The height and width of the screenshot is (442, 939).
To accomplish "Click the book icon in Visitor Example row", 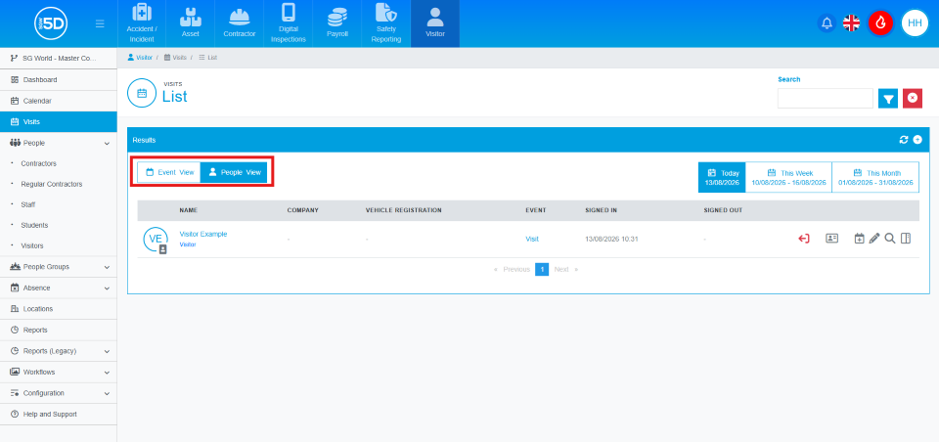I will [x=905, y=238].
